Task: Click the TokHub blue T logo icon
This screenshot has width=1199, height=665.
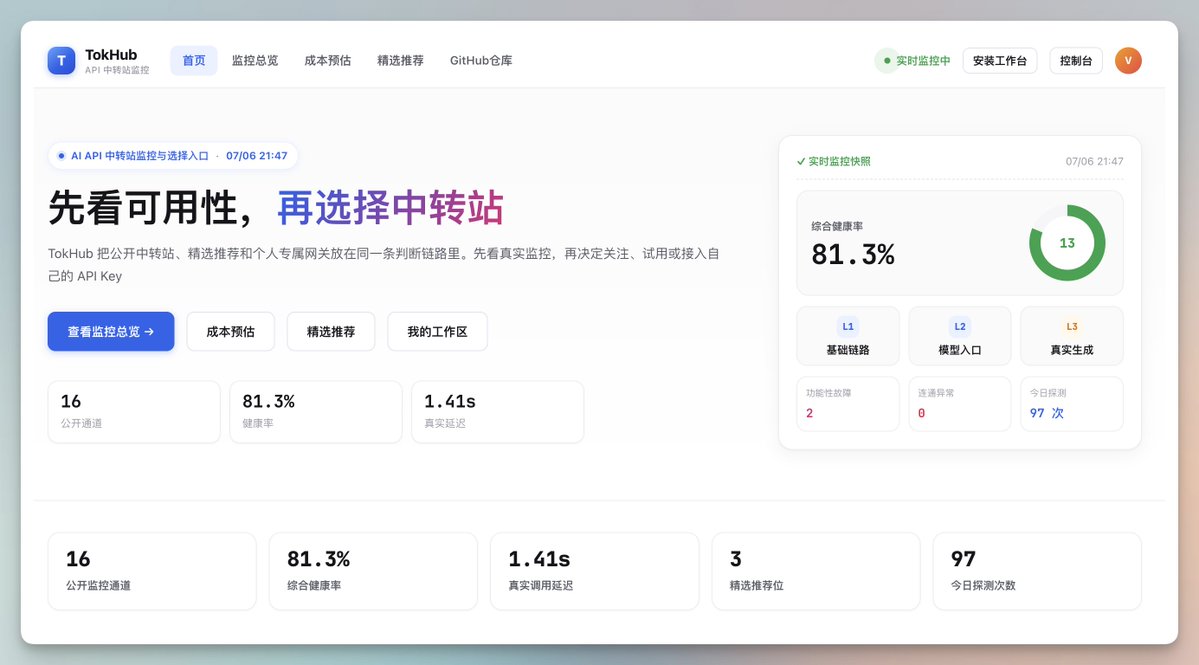Action: [61, 60]
